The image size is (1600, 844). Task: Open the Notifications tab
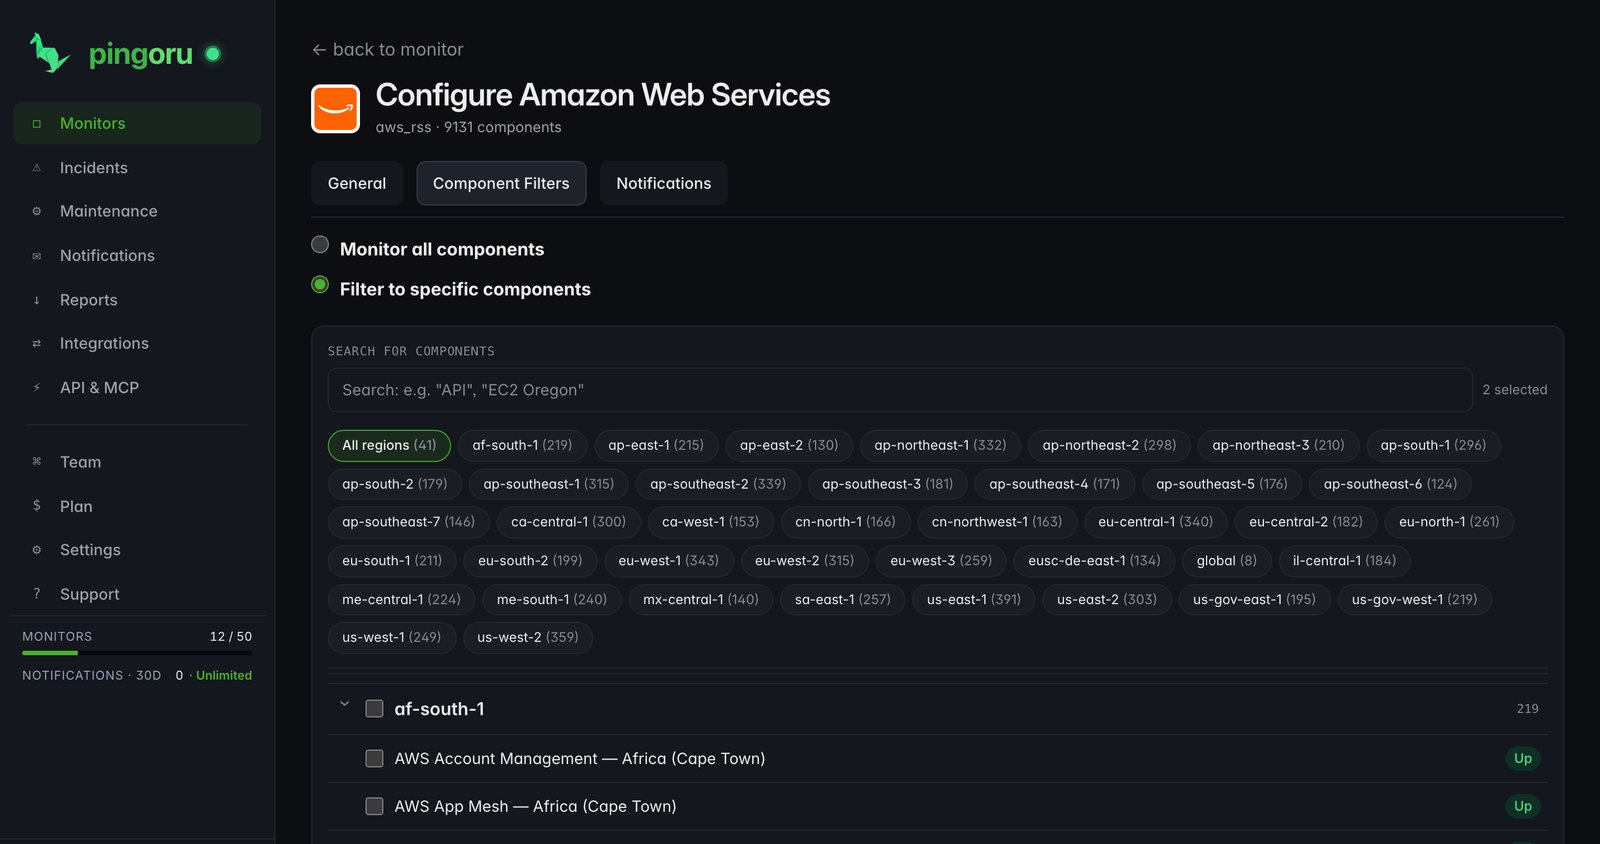pos(664,183)
